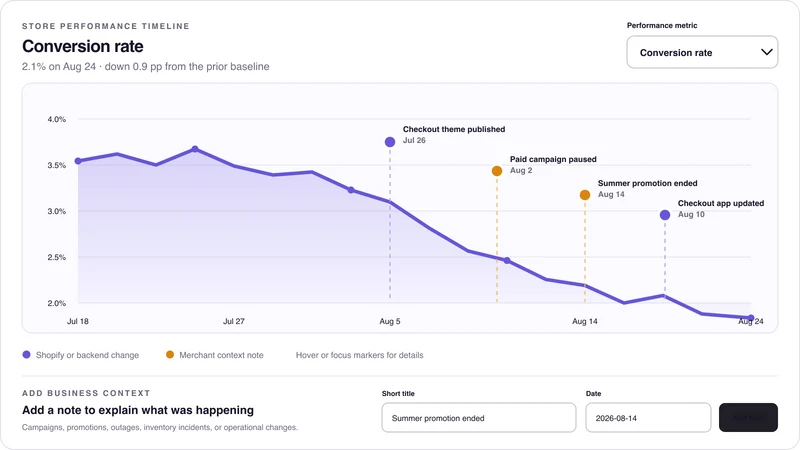Click the Aug 5 x-axis label

coord(390,321)
